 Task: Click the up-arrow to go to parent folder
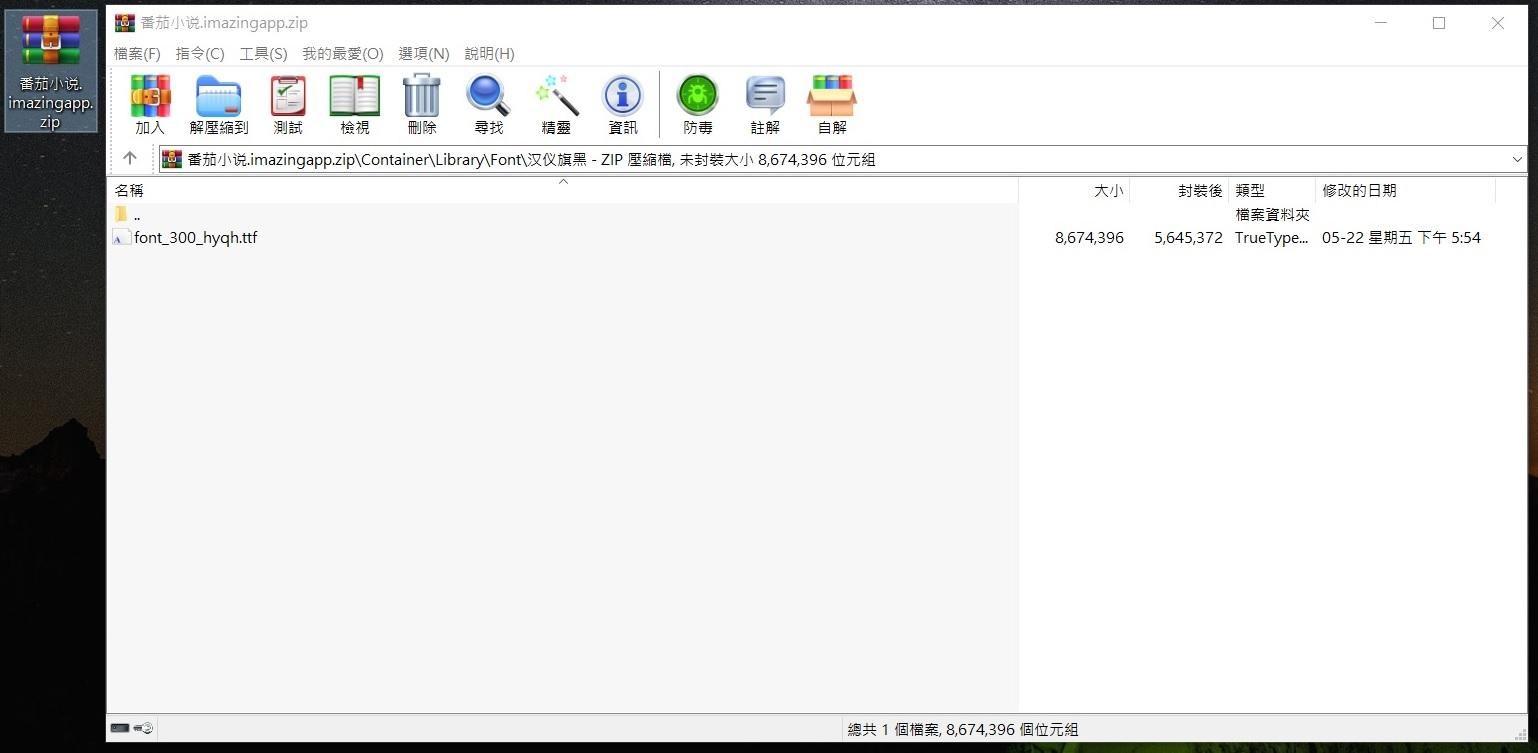coord(129,159)
